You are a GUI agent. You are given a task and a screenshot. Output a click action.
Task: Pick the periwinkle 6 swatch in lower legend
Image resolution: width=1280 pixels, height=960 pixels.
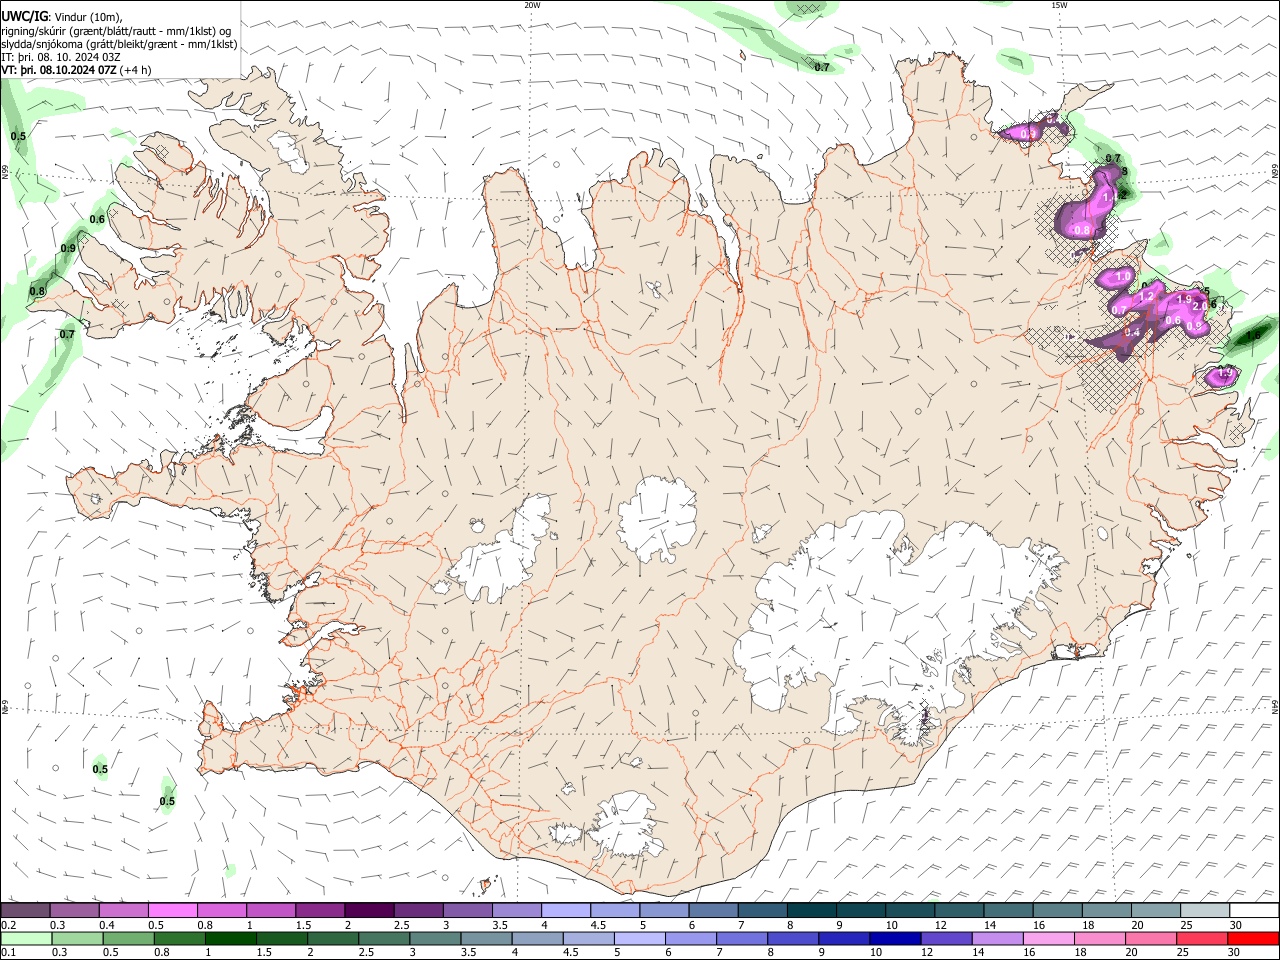click(x=691, y=938)
